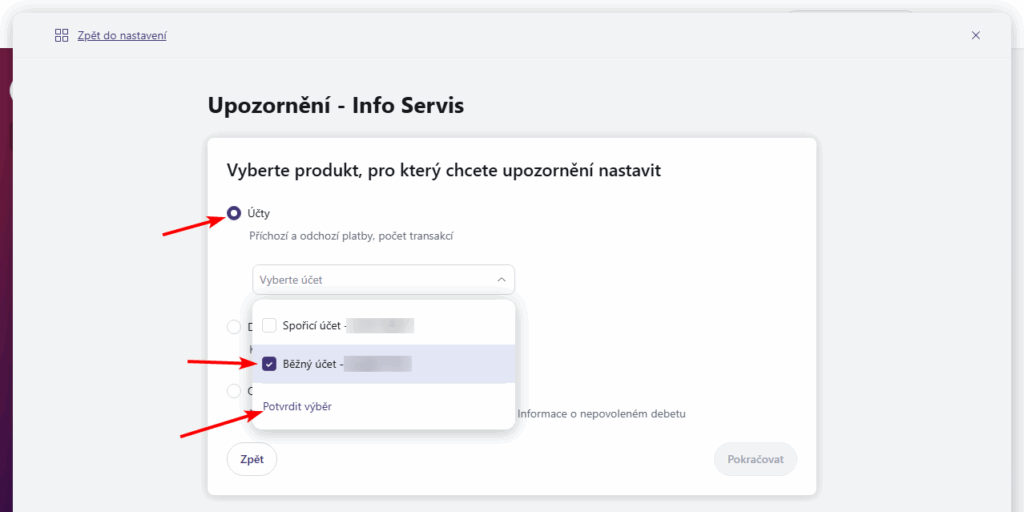
Task: Select the Spořicí účet list option
Action: (x=313, y=325)
